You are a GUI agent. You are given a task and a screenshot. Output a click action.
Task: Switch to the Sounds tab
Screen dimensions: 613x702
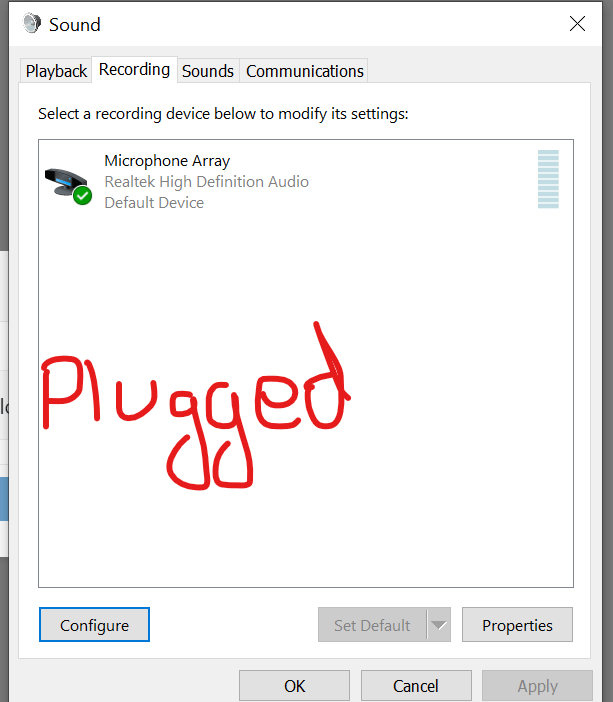[208, 71]
